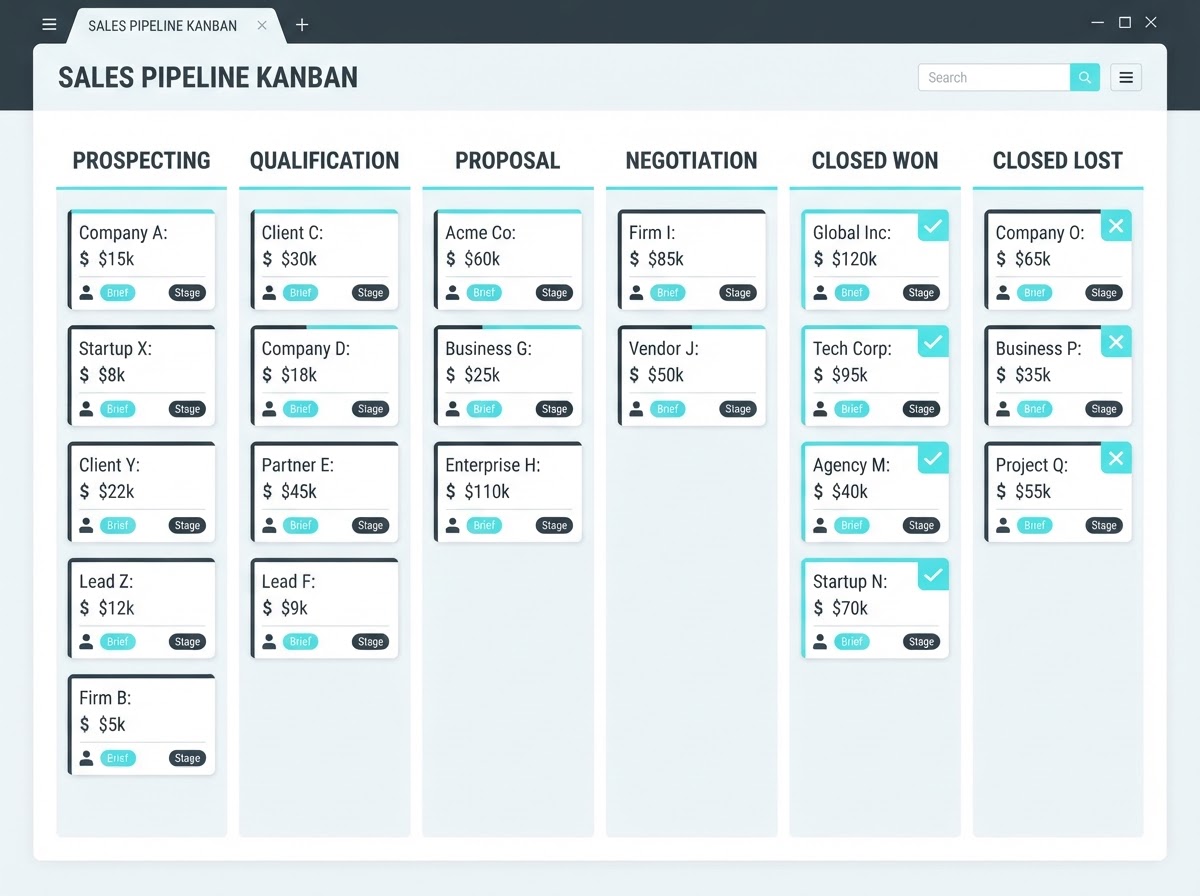Click the Proposal column header
Image resolution: width=1200 pixels, height=896 pixels.
point(507,160)
